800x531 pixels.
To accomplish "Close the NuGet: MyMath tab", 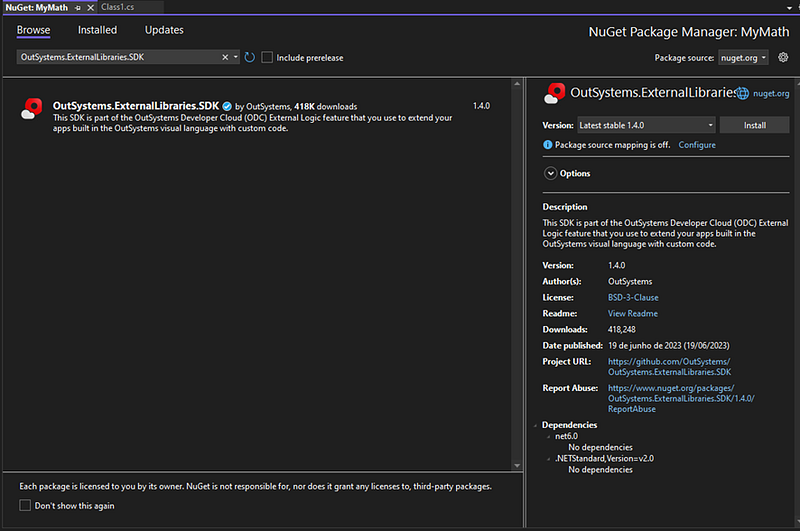I will [x=90, y=8].
